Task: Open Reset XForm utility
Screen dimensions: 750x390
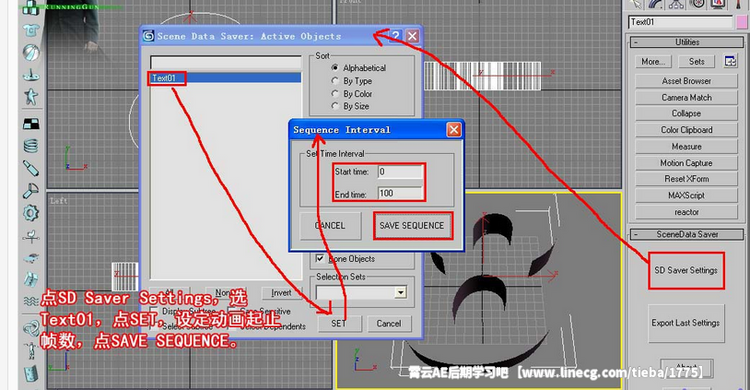Action: 686,178
